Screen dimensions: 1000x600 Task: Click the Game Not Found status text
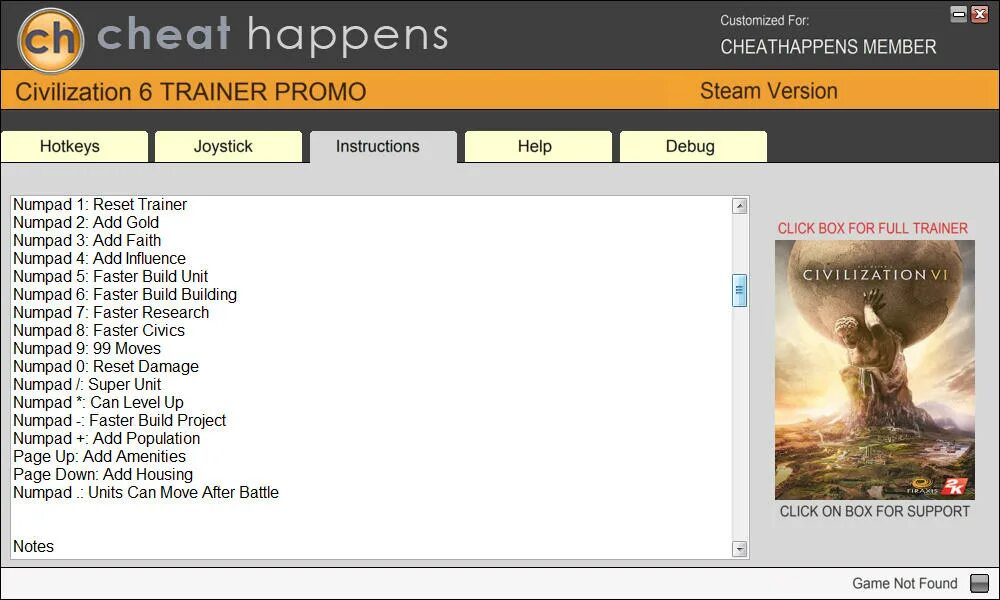[x=905, y=583]
